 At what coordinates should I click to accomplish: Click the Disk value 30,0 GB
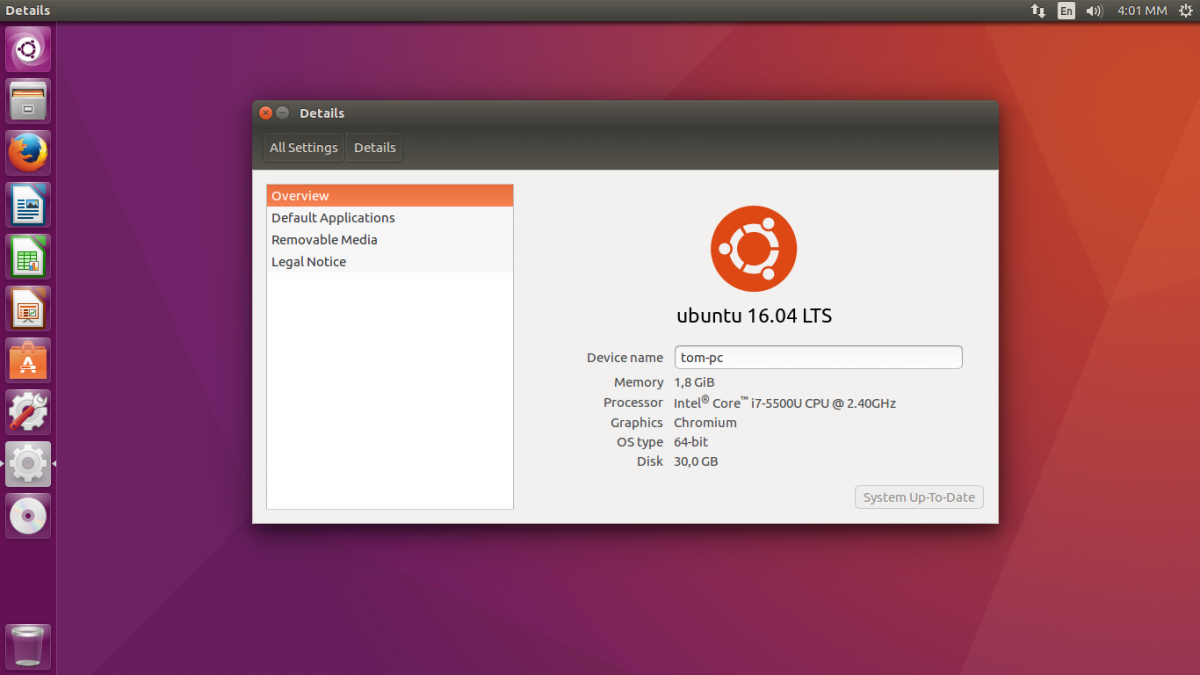(696, 462)
